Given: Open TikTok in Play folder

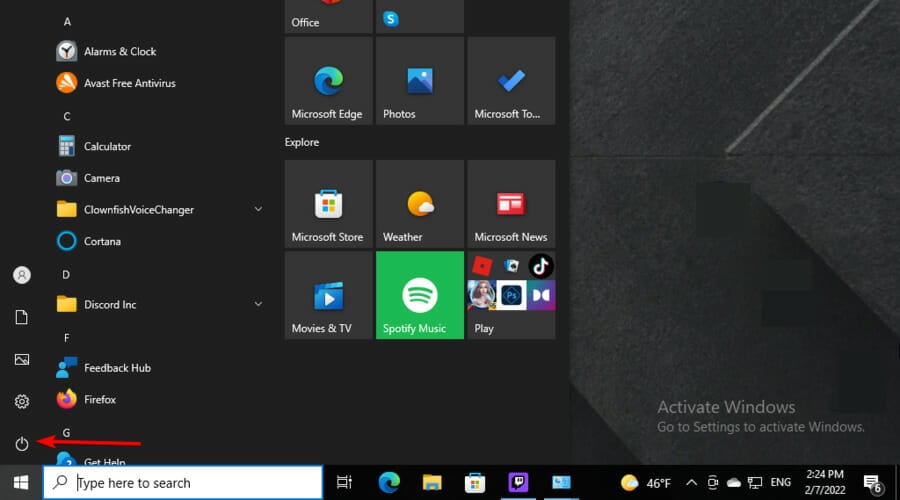Looking at the screenshot, I should pyautogui.click(x=541, y=266).
